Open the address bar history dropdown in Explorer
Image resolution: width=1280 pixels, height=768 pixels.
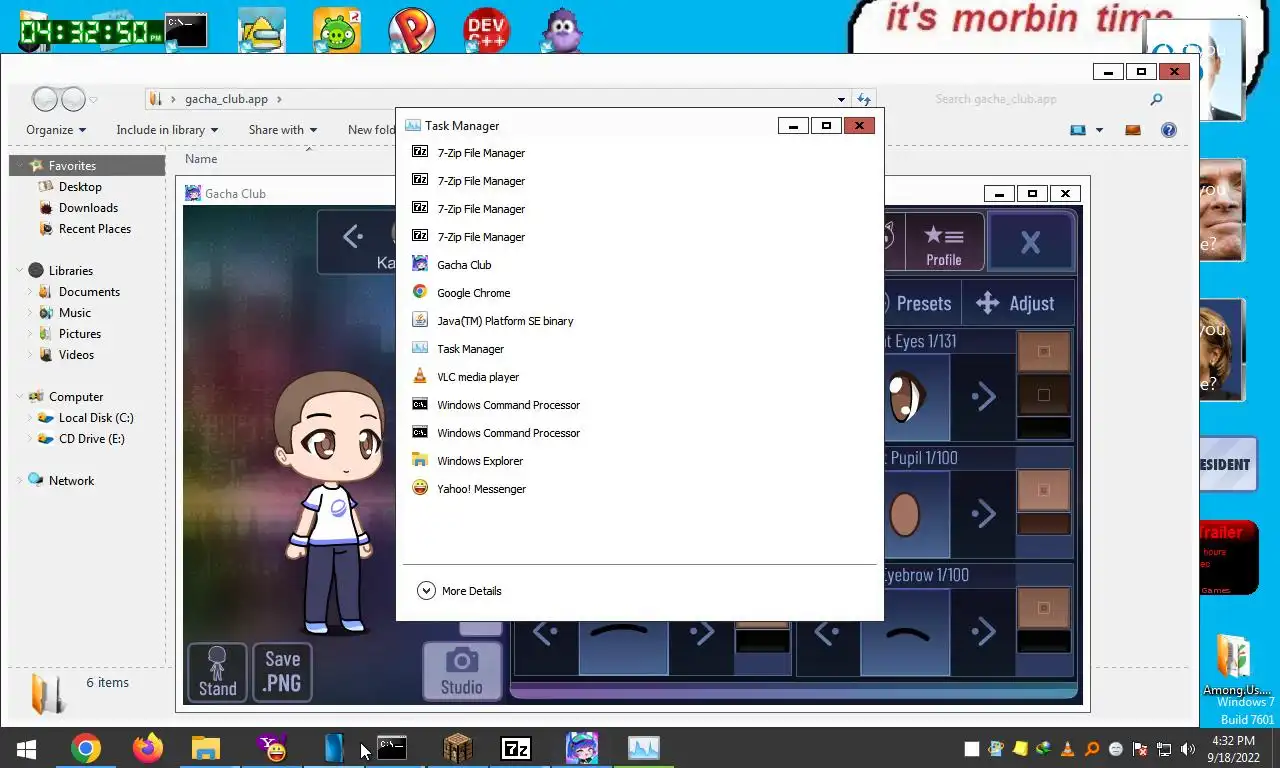(x=841, y=100)
